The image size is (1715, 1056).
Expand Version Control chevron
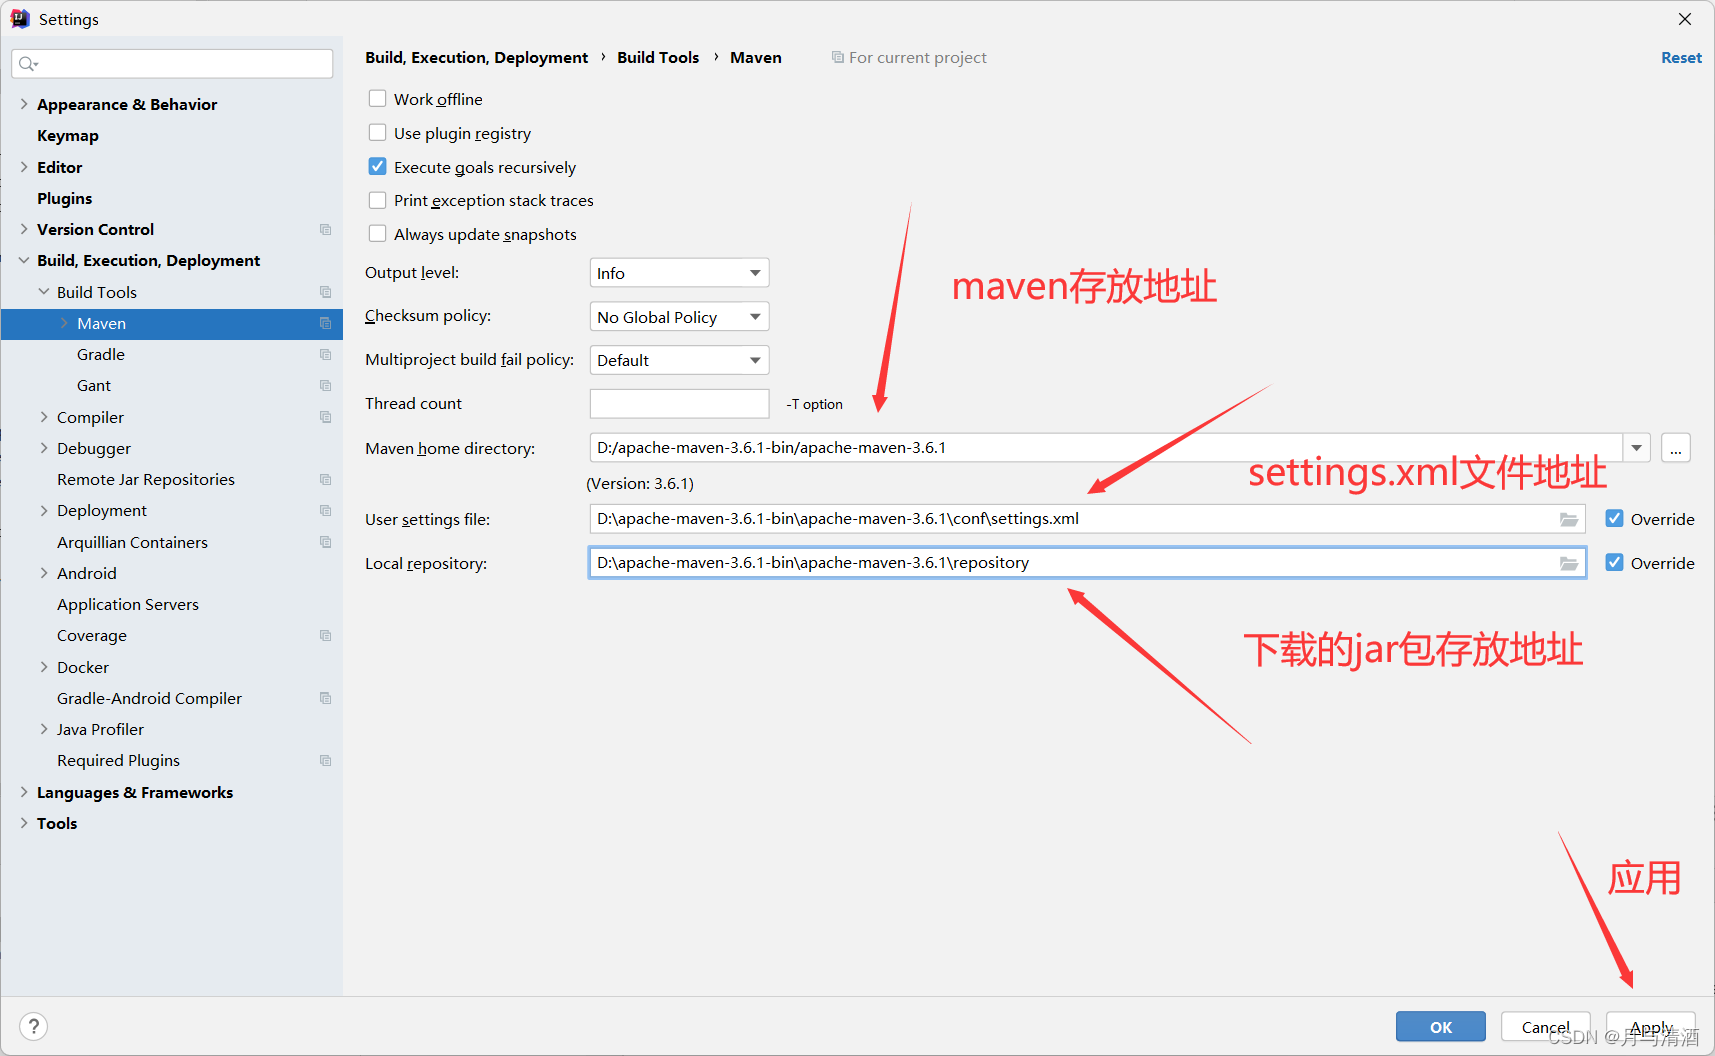24,229
